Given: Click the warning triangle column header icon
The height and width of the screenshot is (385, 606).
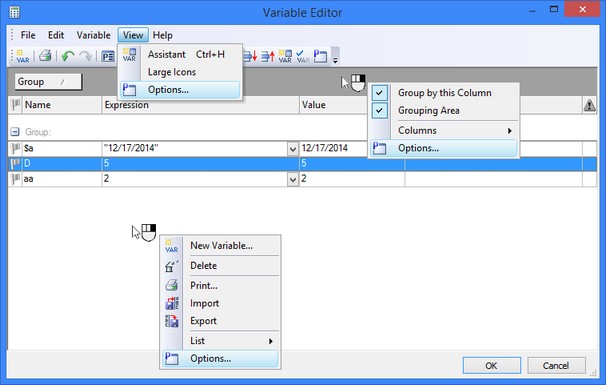Looking at the screenshot, I should 589,105.
